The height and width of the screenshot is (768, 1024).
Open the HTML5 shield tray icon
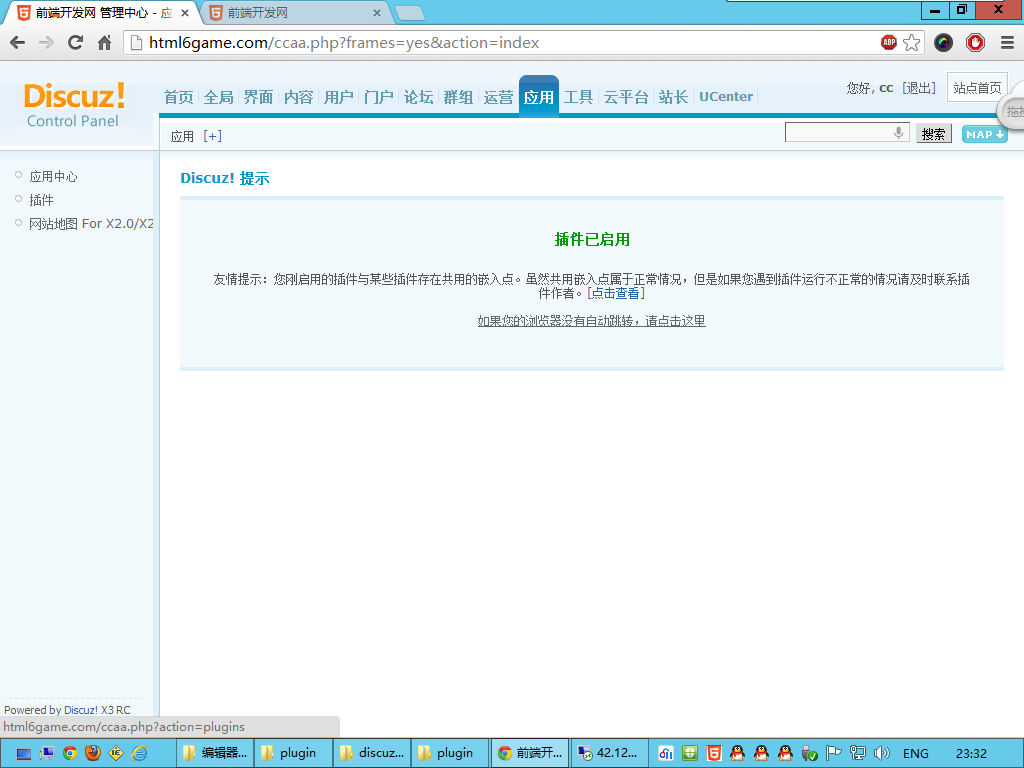[x=714, y=754]
